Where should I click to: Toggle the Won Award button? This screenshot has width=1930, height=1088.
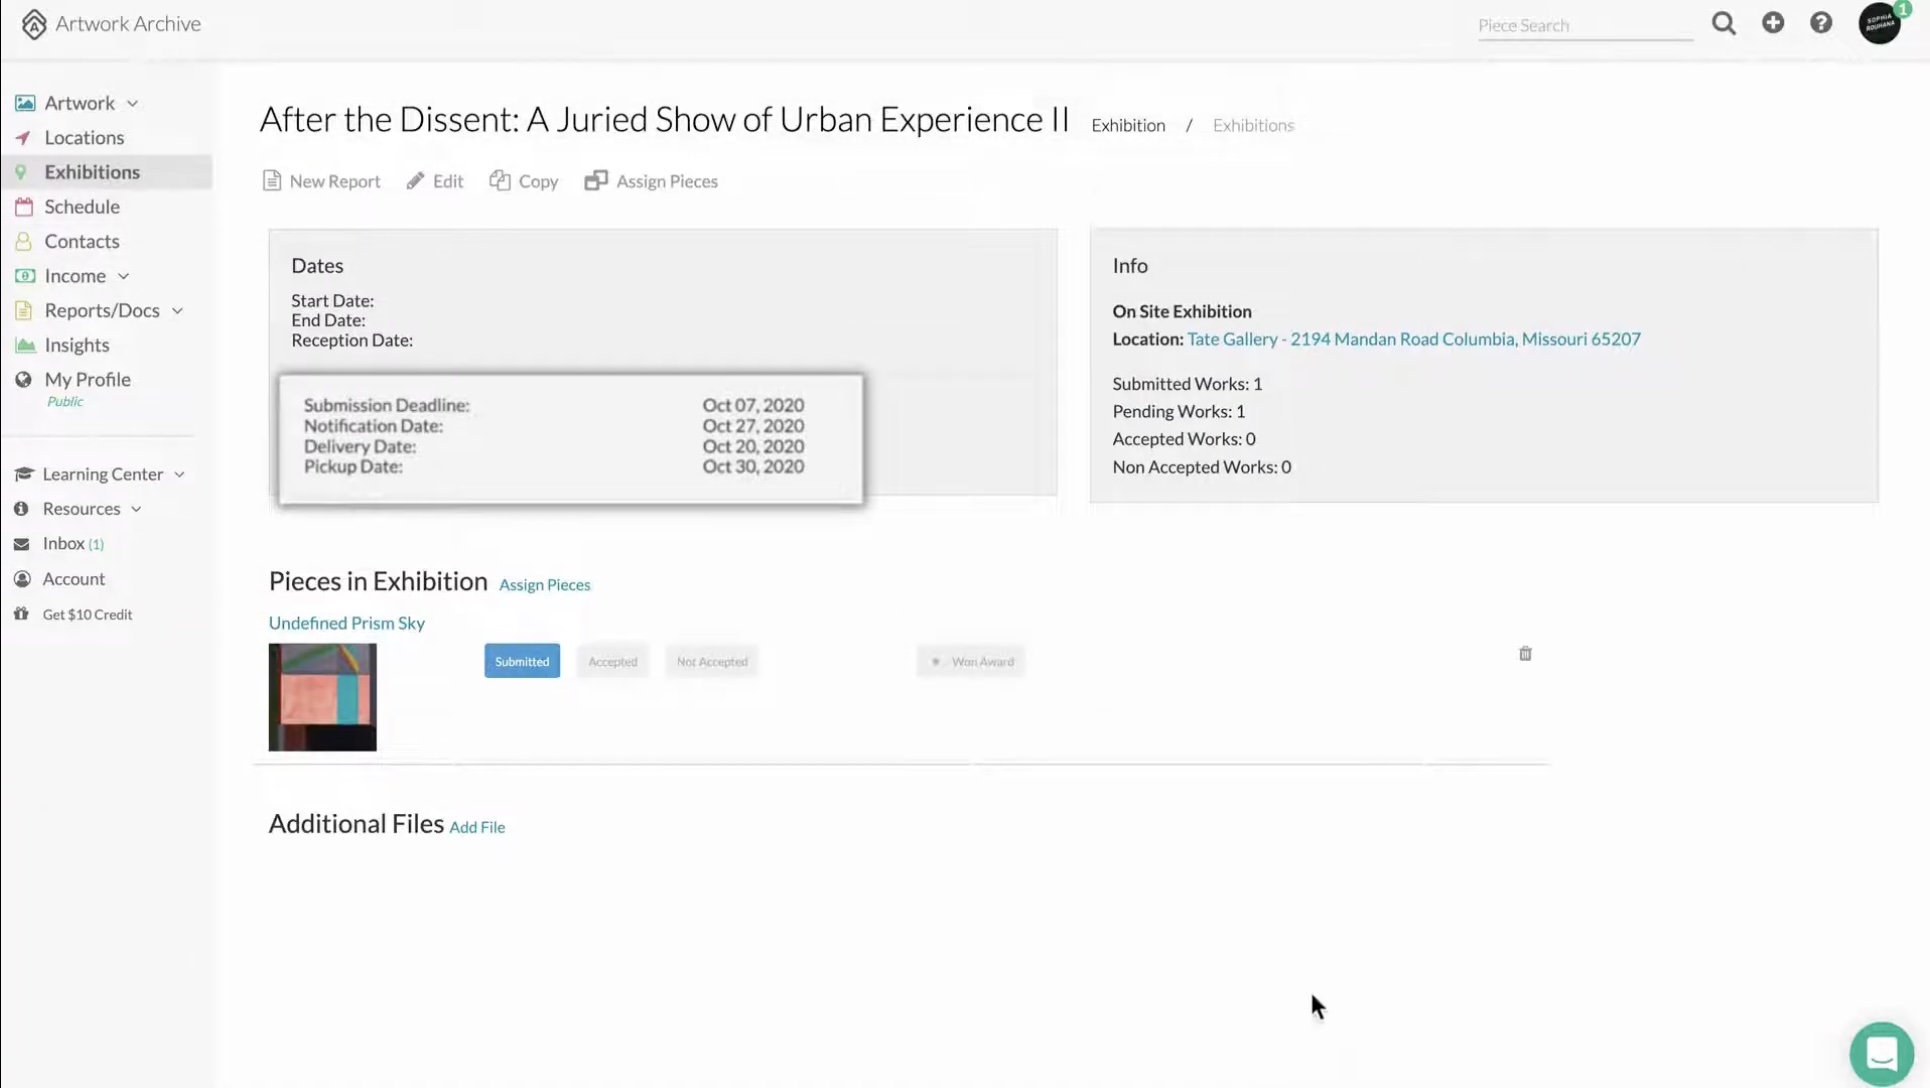click(x=971, y=661)
